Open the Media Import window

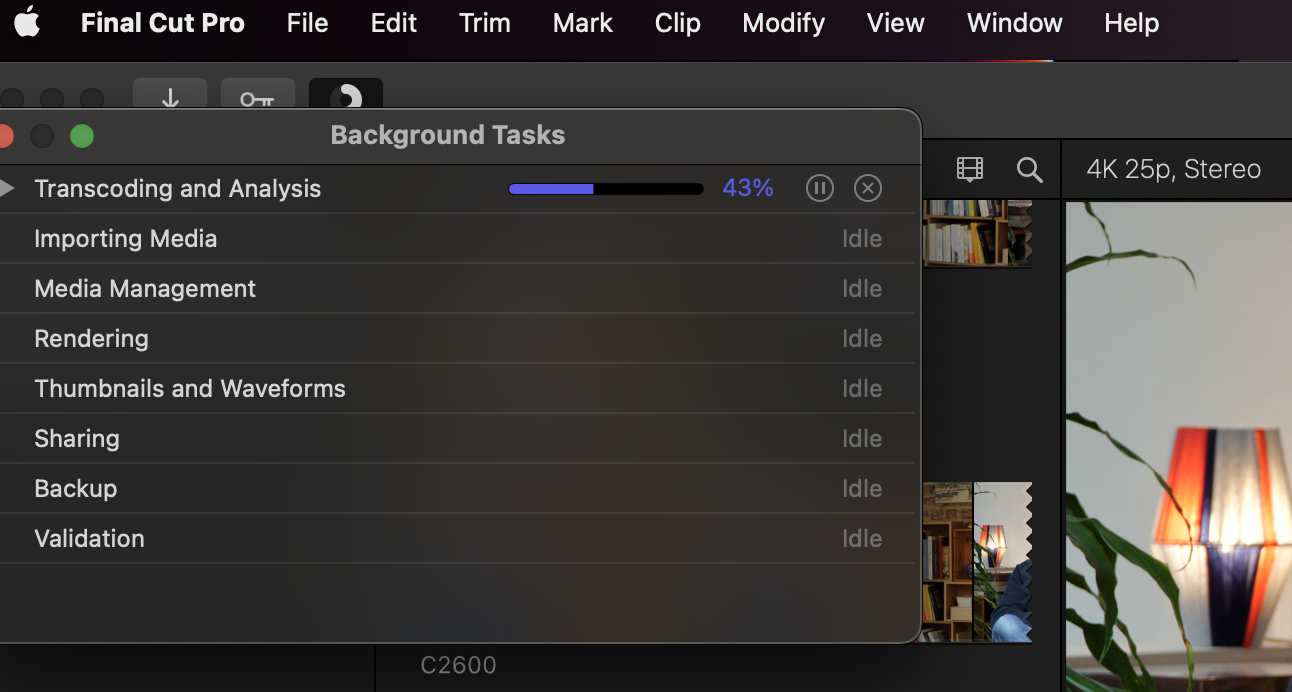[x=169, y=97]
